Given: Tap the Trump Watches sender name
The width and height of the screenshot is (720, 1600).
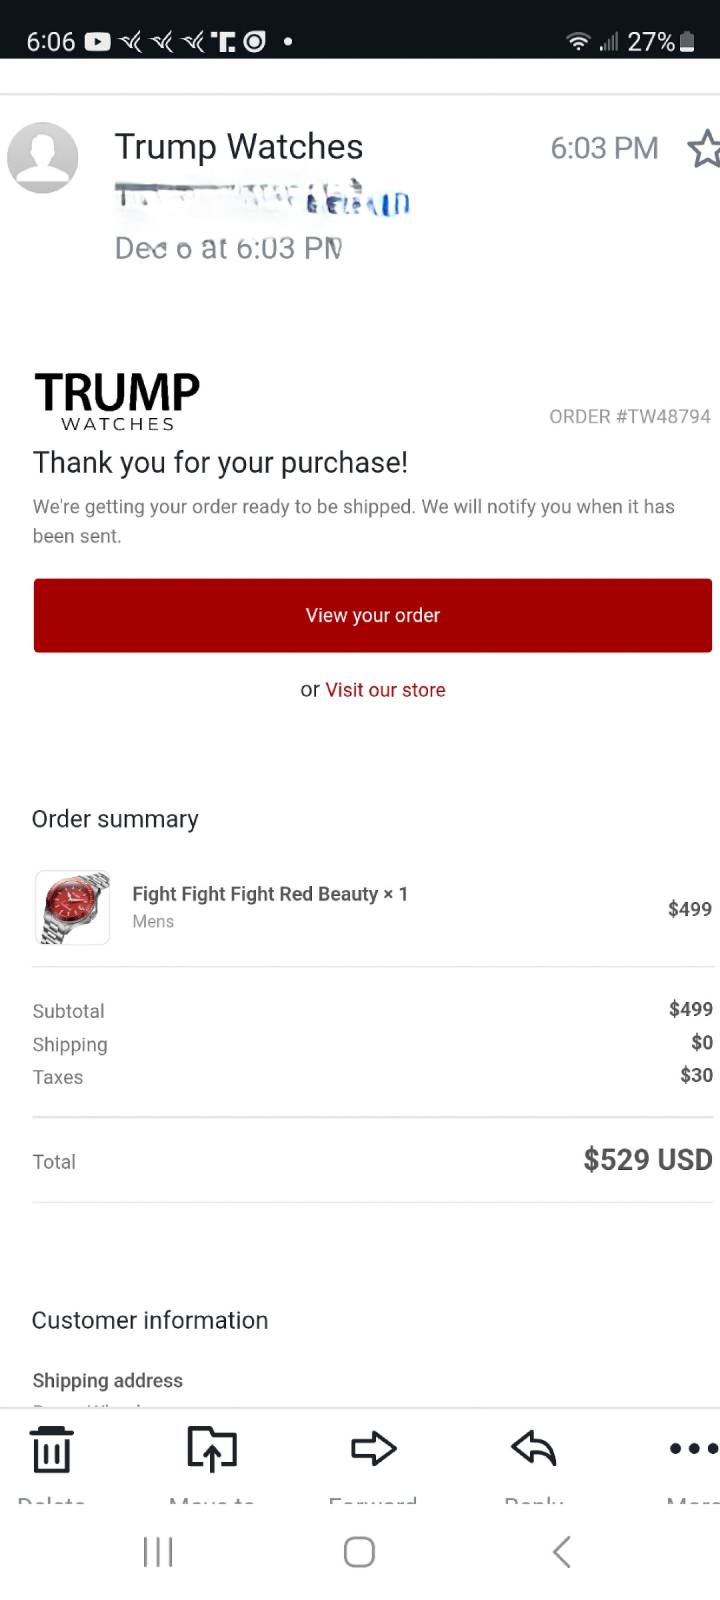Looking at the screenshot, I should 238,147.
